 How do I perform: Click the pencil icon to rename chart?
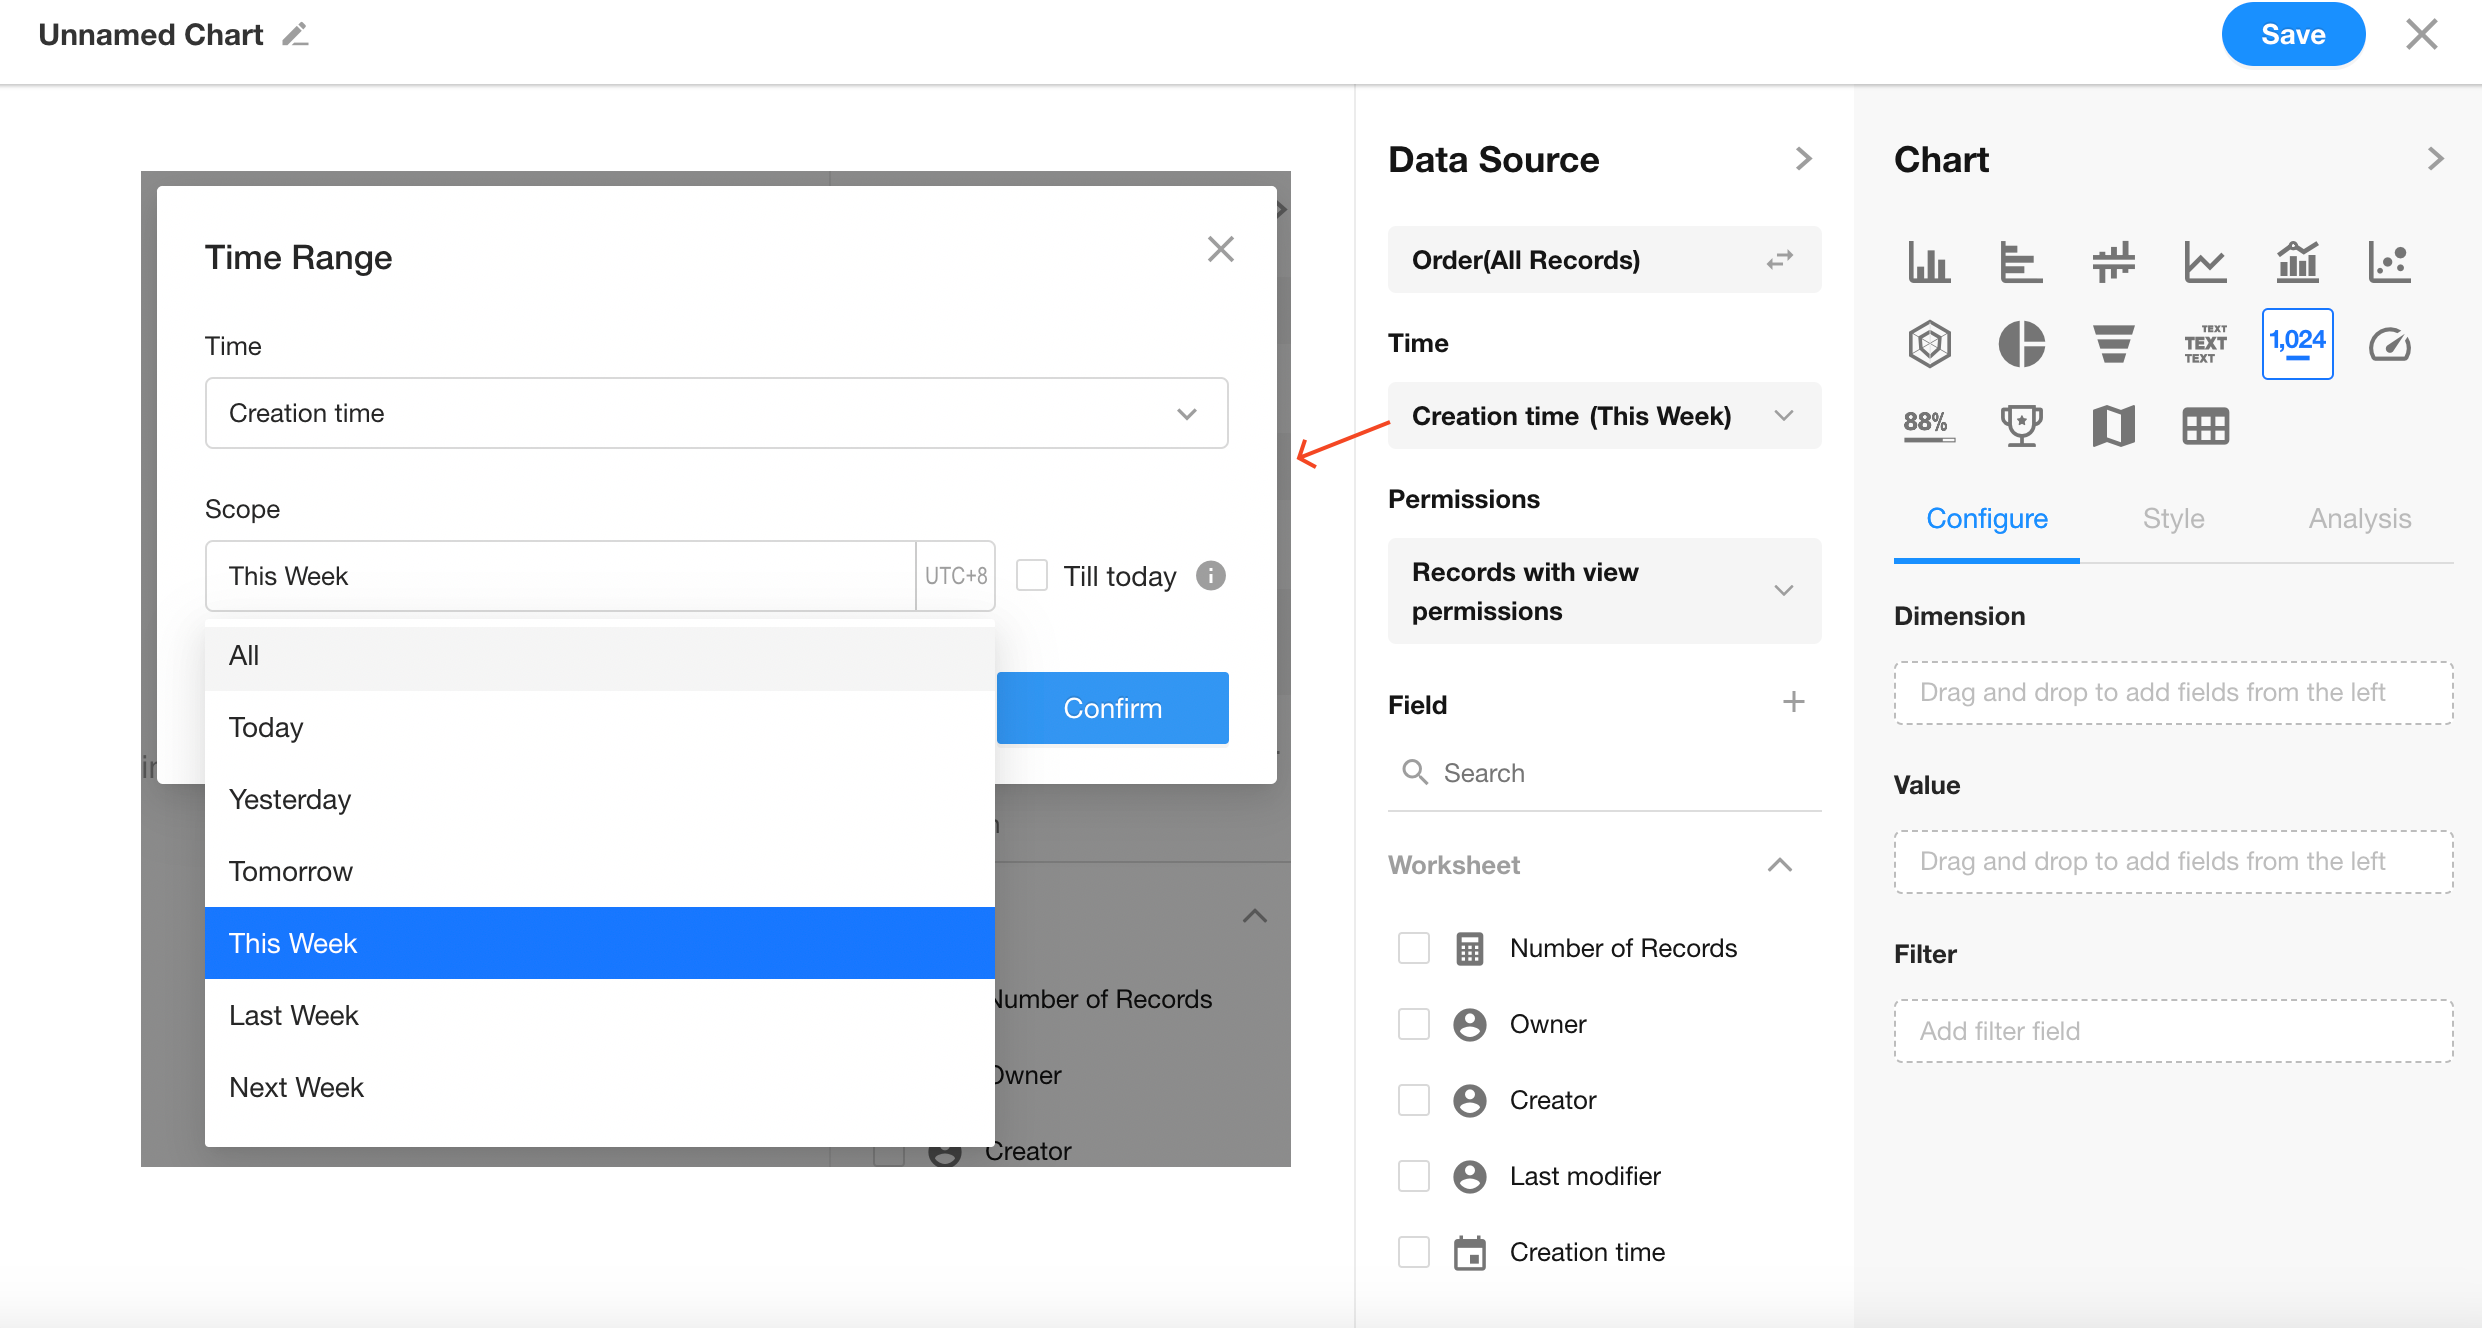click(x=295, y=35)
